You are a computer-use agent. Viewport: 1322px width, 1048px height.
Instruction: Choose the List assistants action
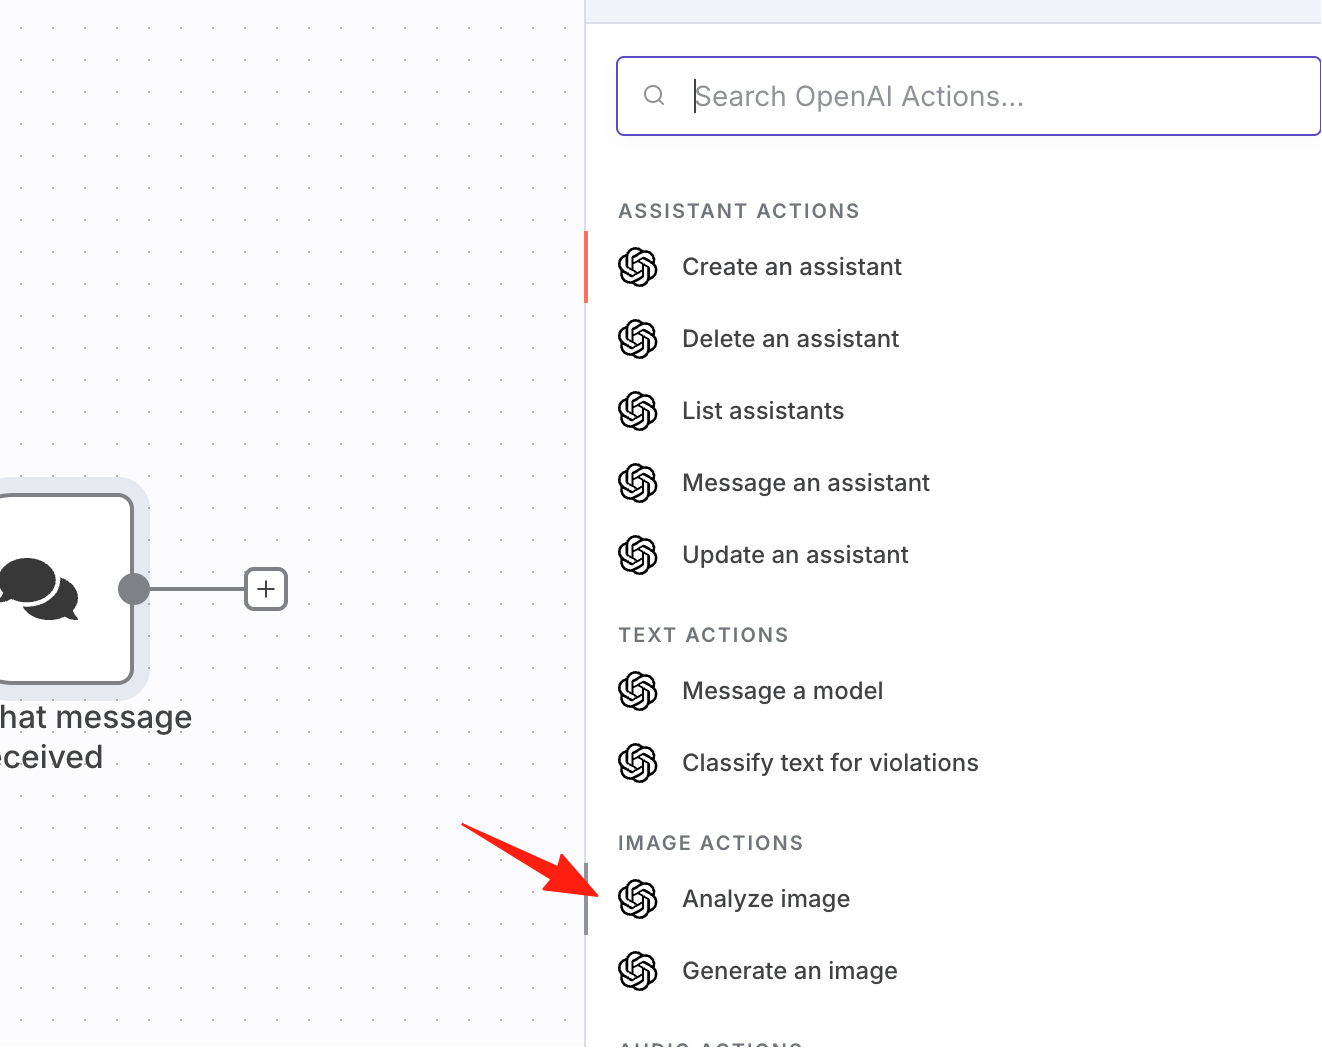954,411
